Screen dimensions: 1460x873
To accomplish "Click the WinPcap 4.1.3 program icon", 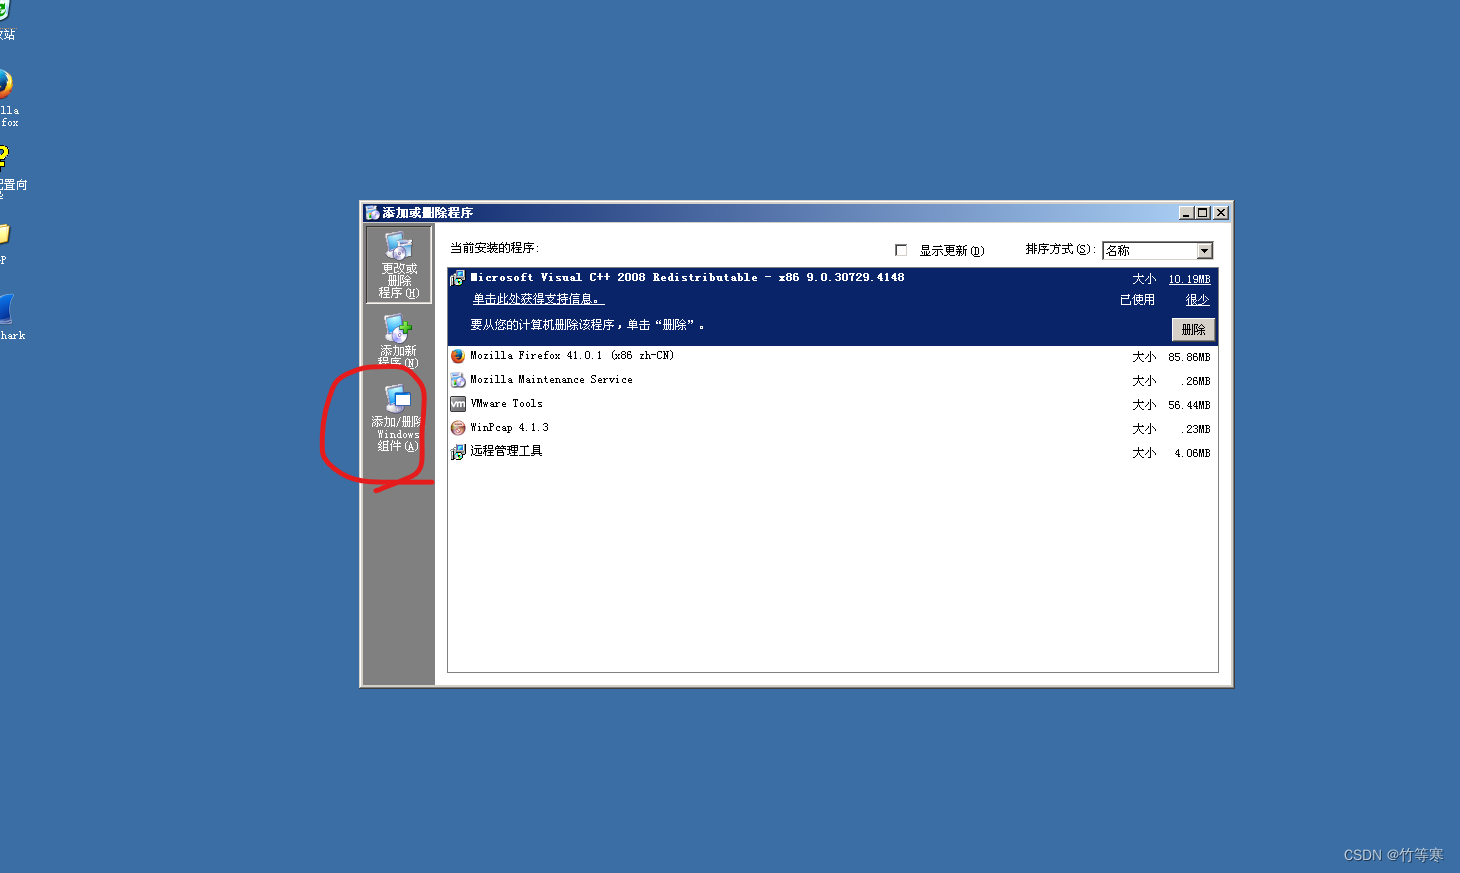I will click(457, 428).
